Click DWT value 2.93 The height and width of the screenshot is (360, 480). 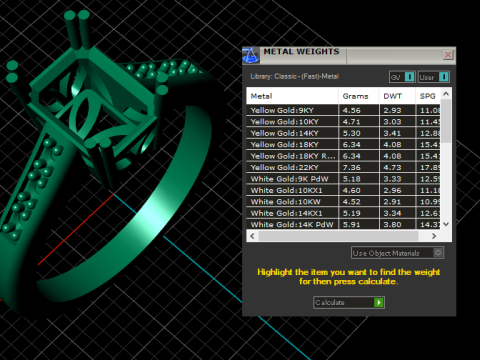click(392, 110)
